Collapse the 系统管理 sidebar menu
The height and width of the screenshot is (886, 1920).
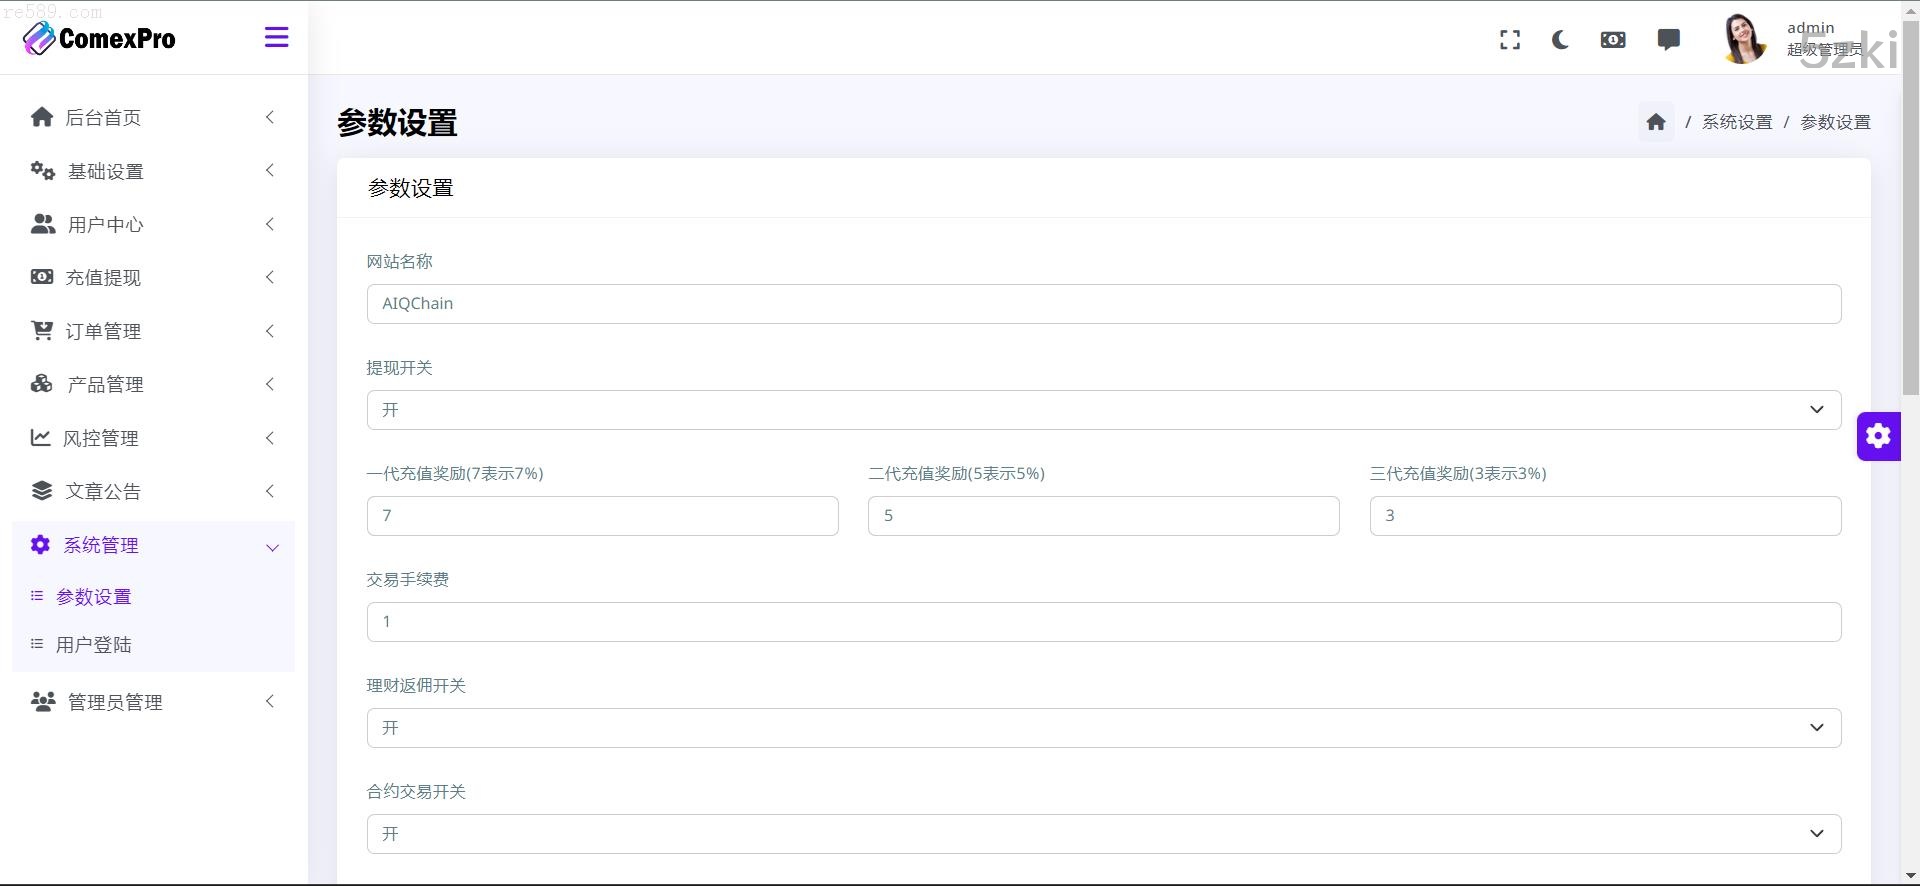click(x=153, y=546)
